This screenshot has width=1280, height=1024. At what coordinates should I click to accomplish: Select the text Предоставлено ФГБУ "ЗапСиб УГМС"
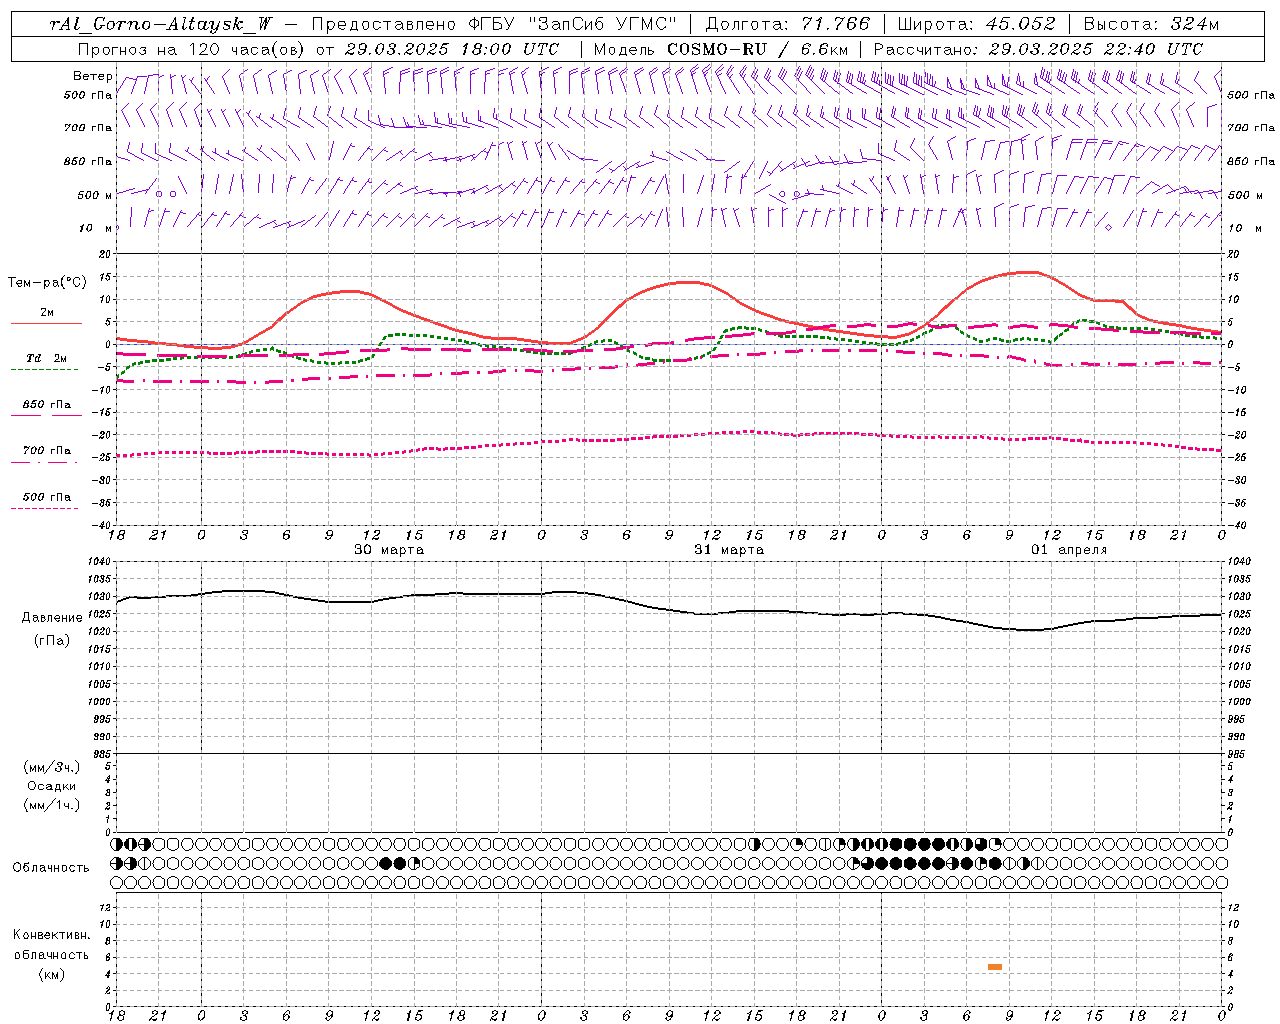coord(495,24)
